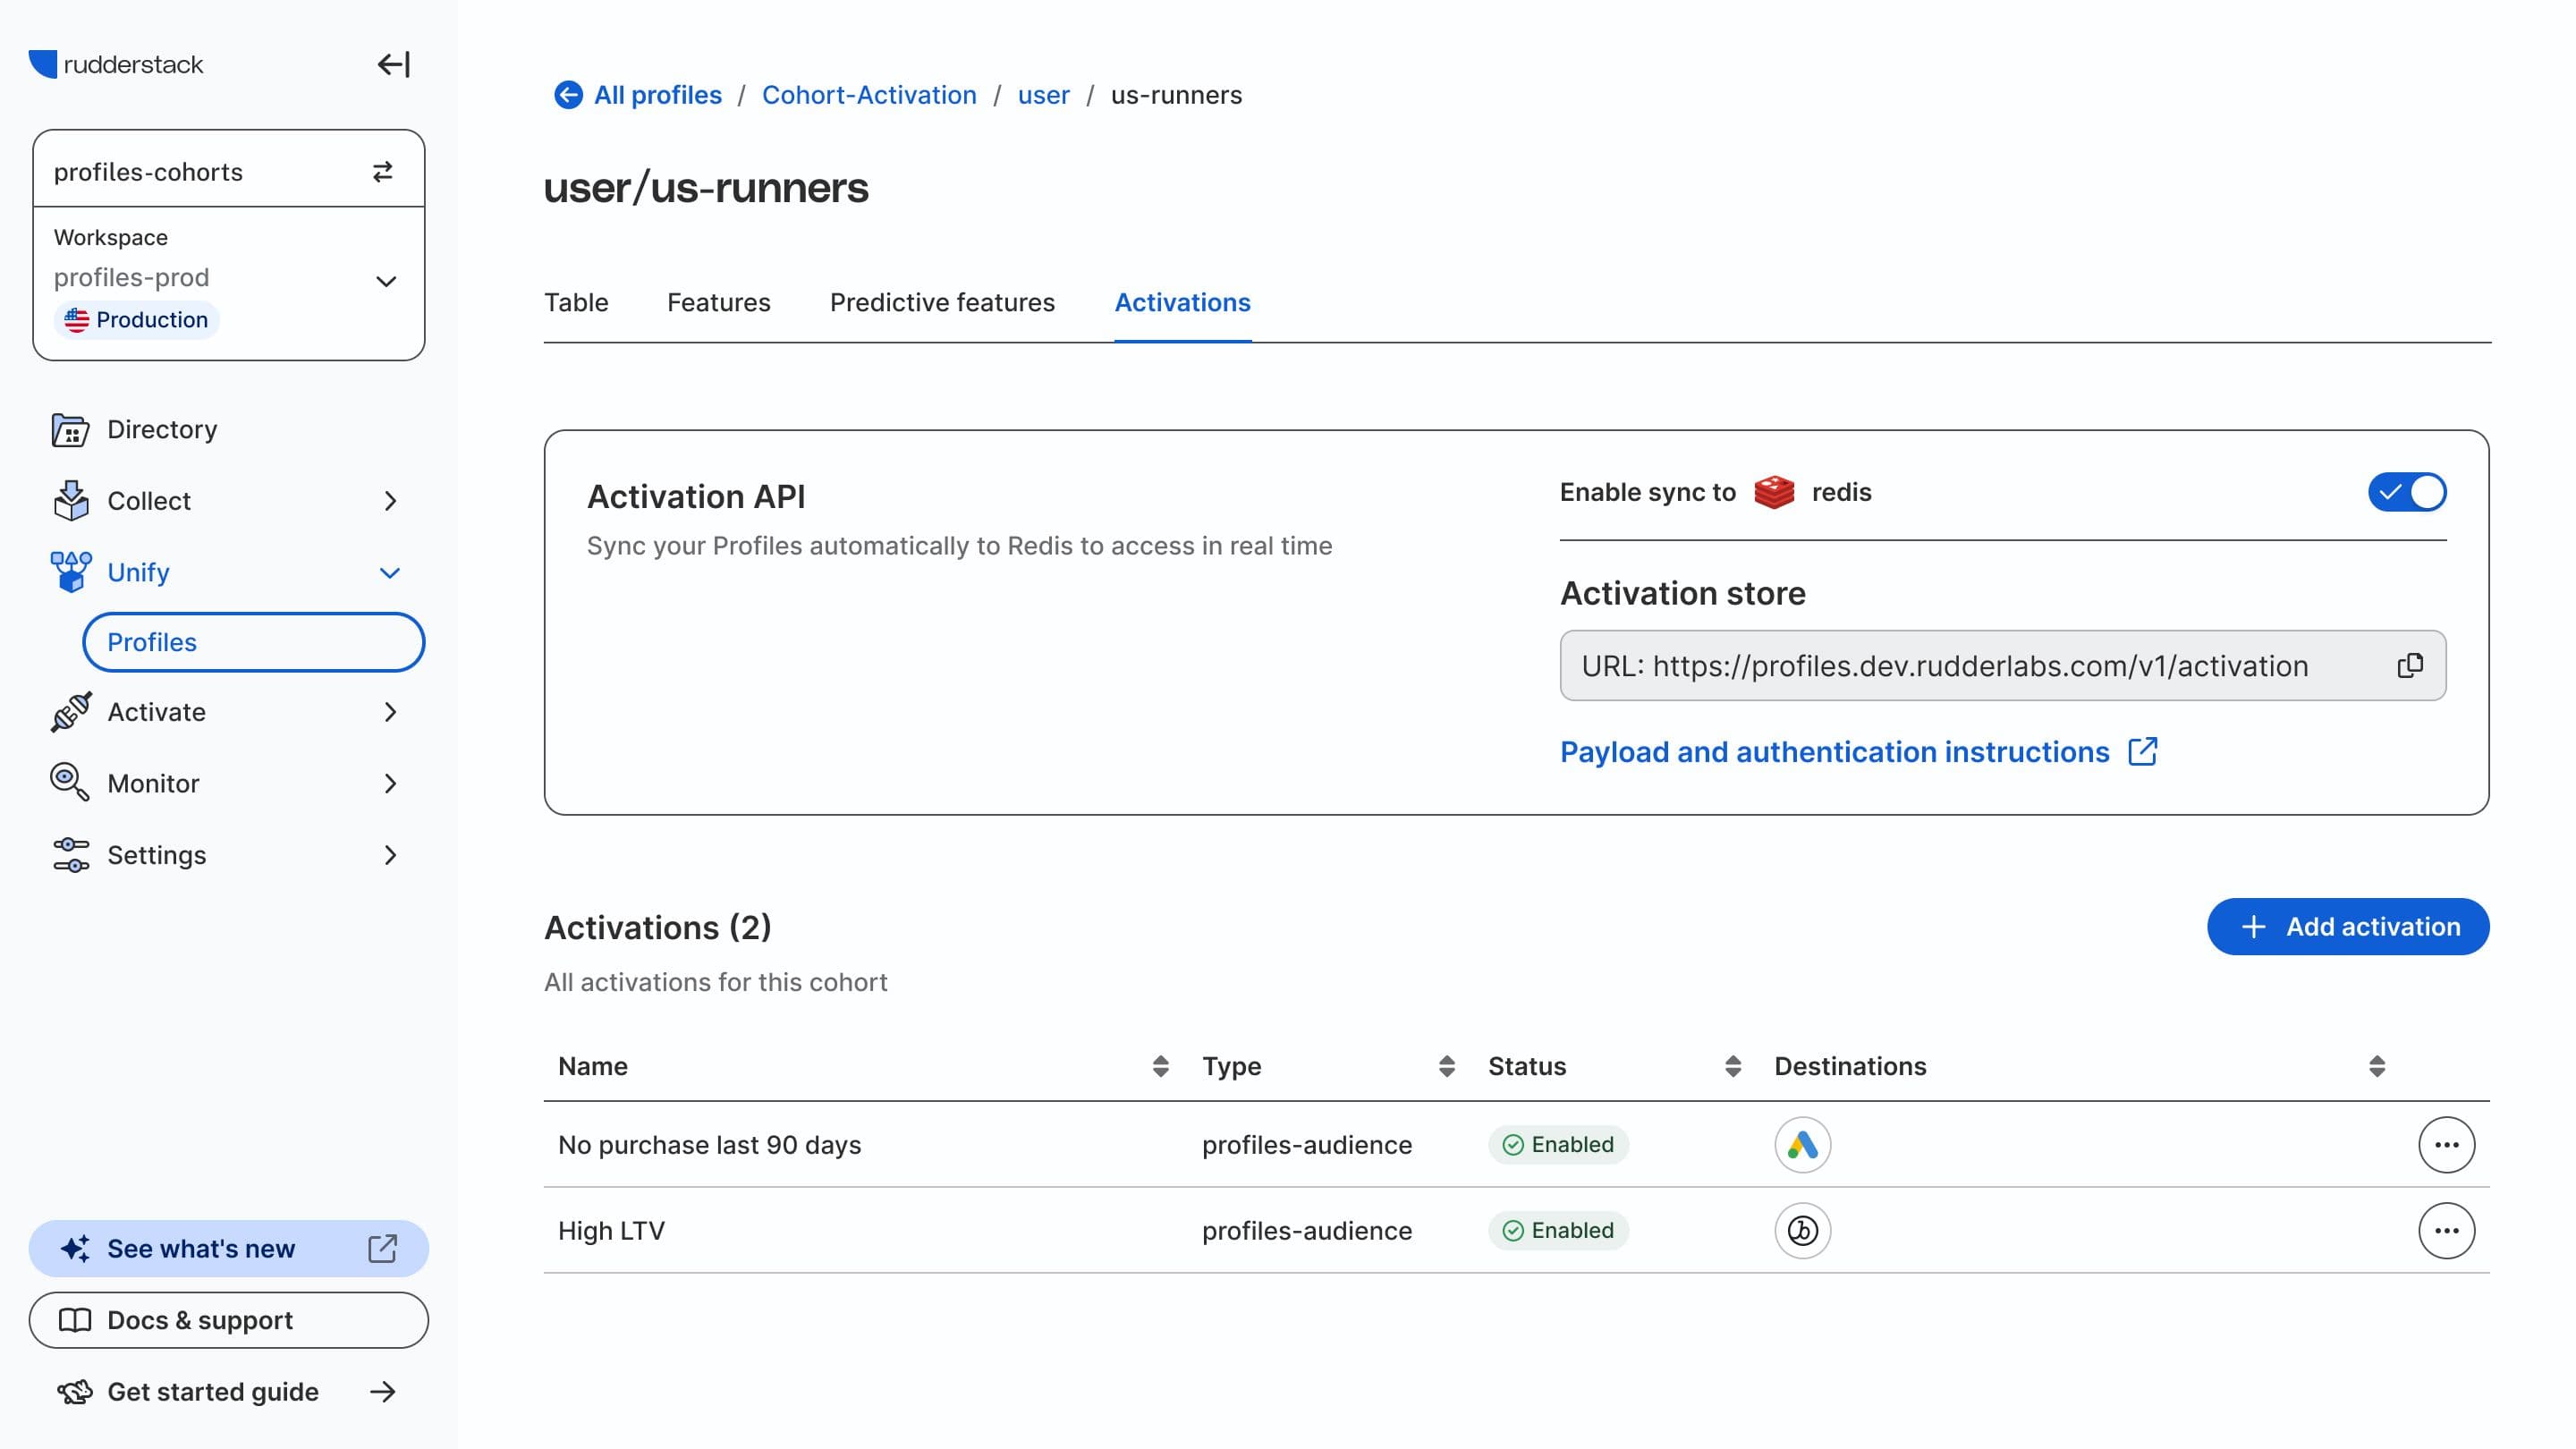2576x1449 pixels.
Task: Click the Google Ads destination icon
Action: pos(1802,1145)
